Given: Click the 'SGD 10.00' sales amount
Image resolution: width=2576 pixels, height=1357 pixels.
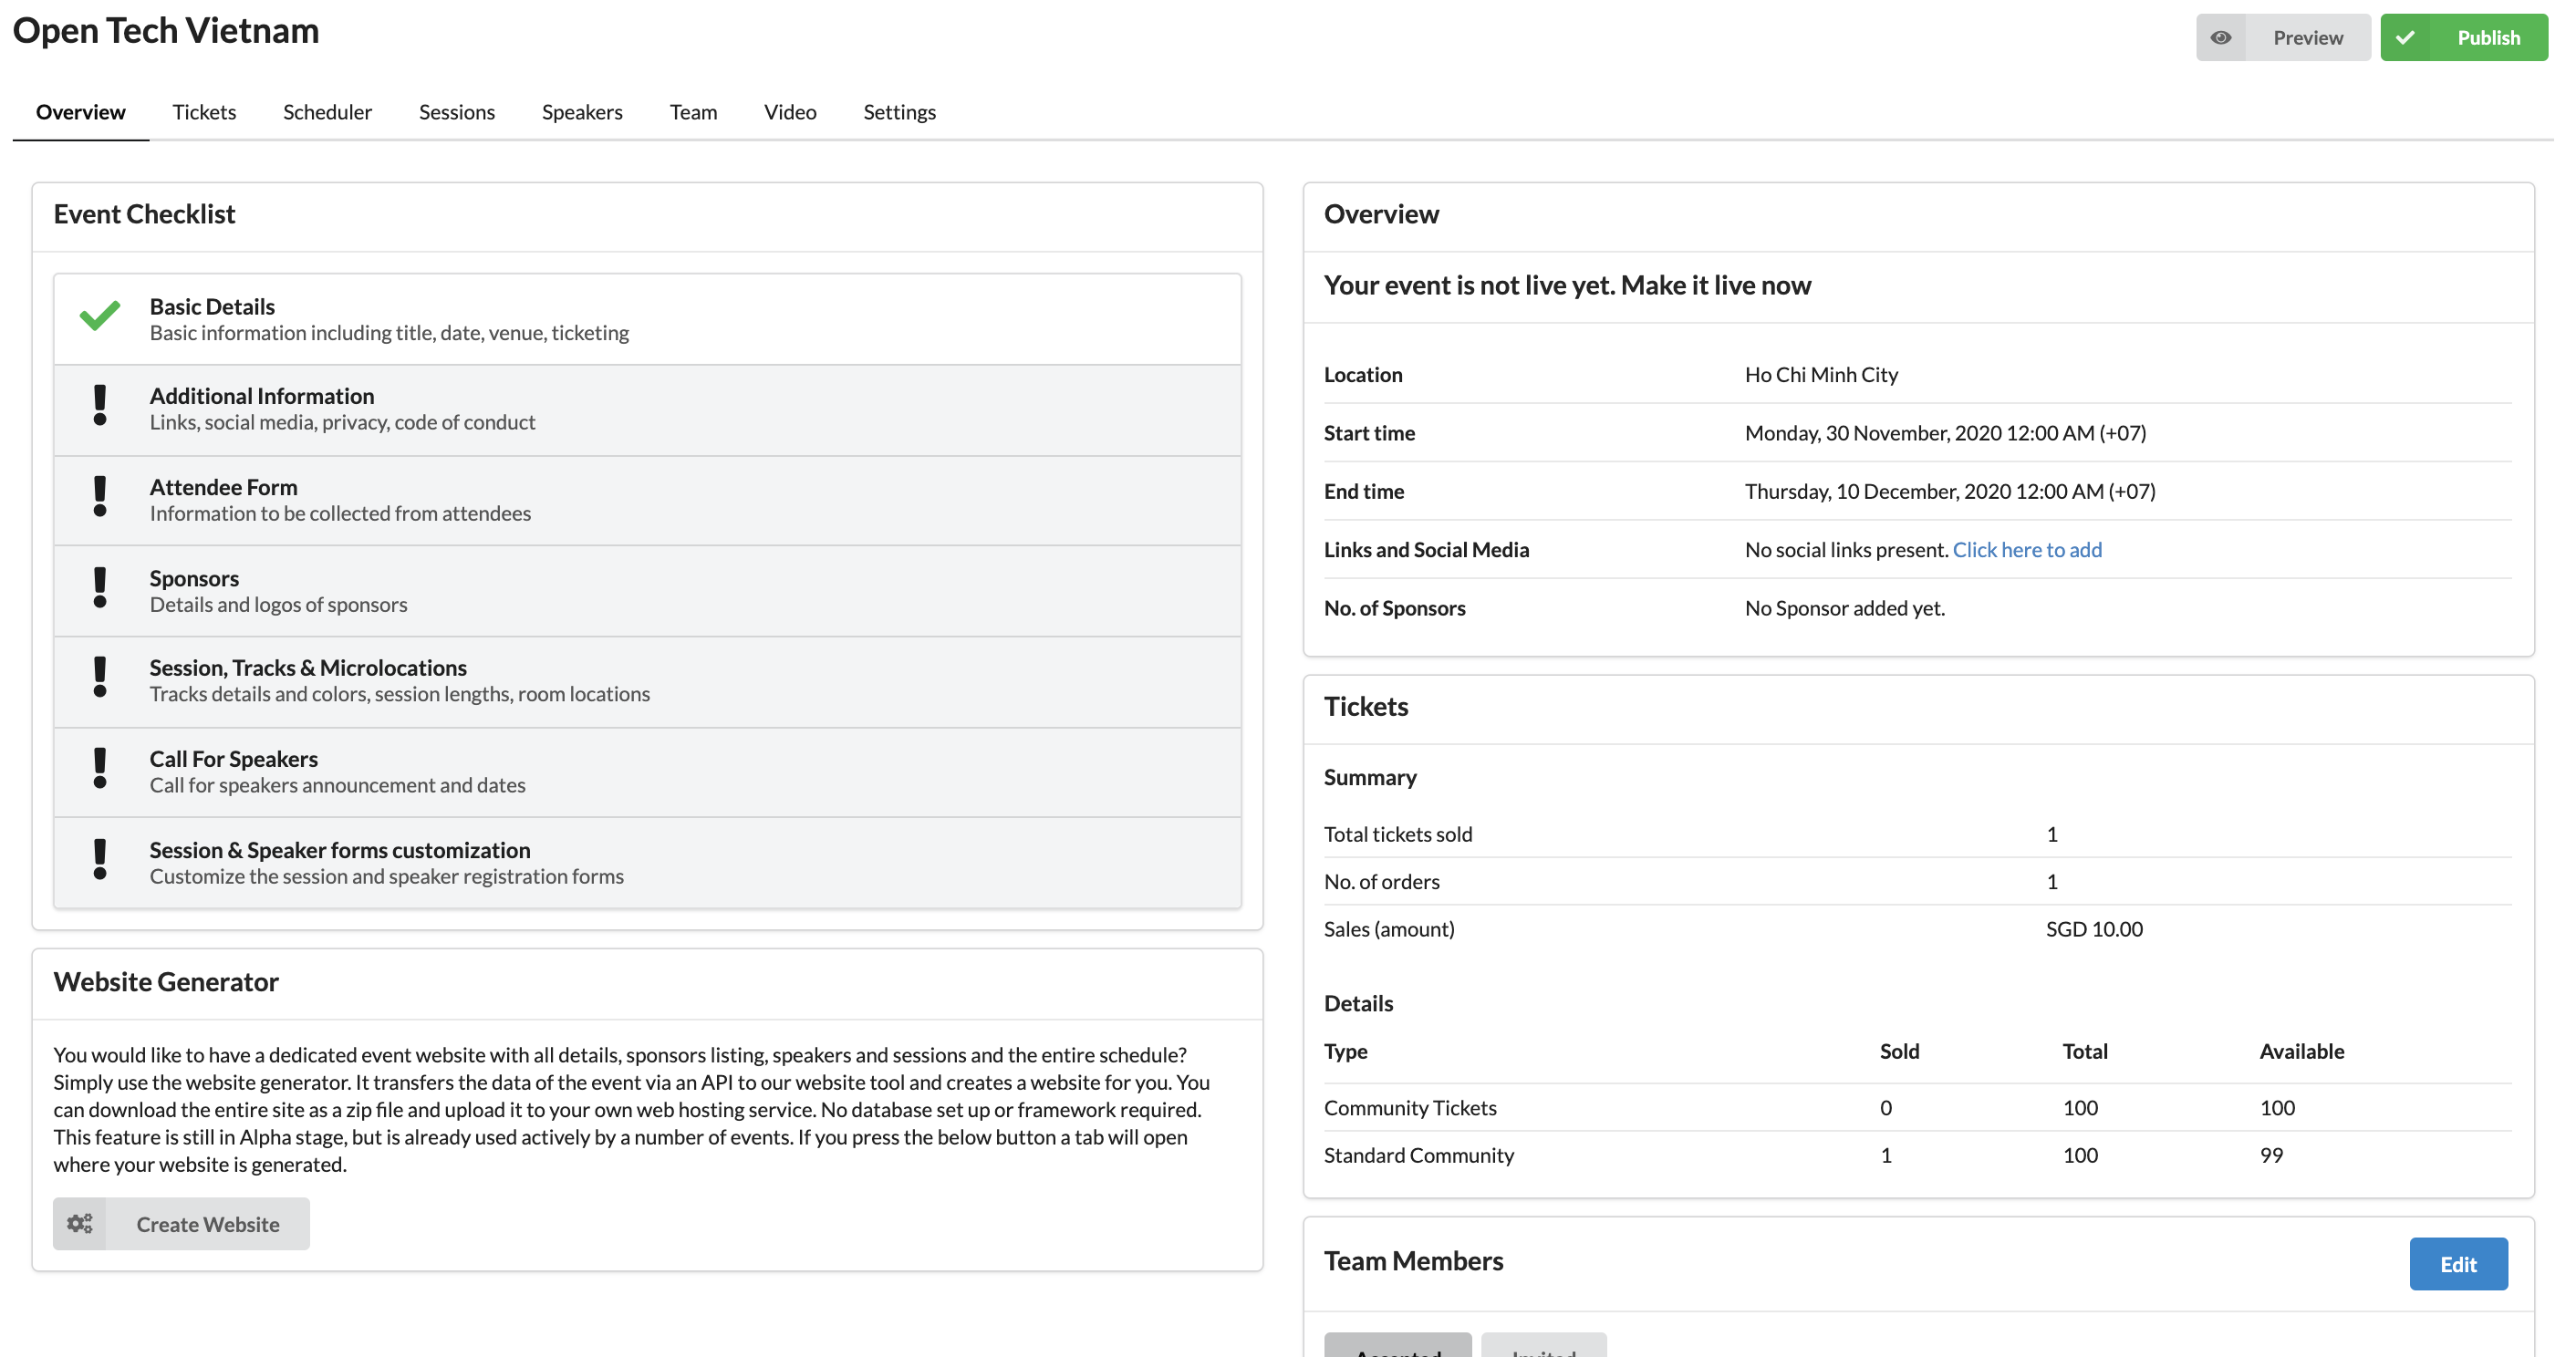Looking at the screenshot, I should pos(2094,928).
